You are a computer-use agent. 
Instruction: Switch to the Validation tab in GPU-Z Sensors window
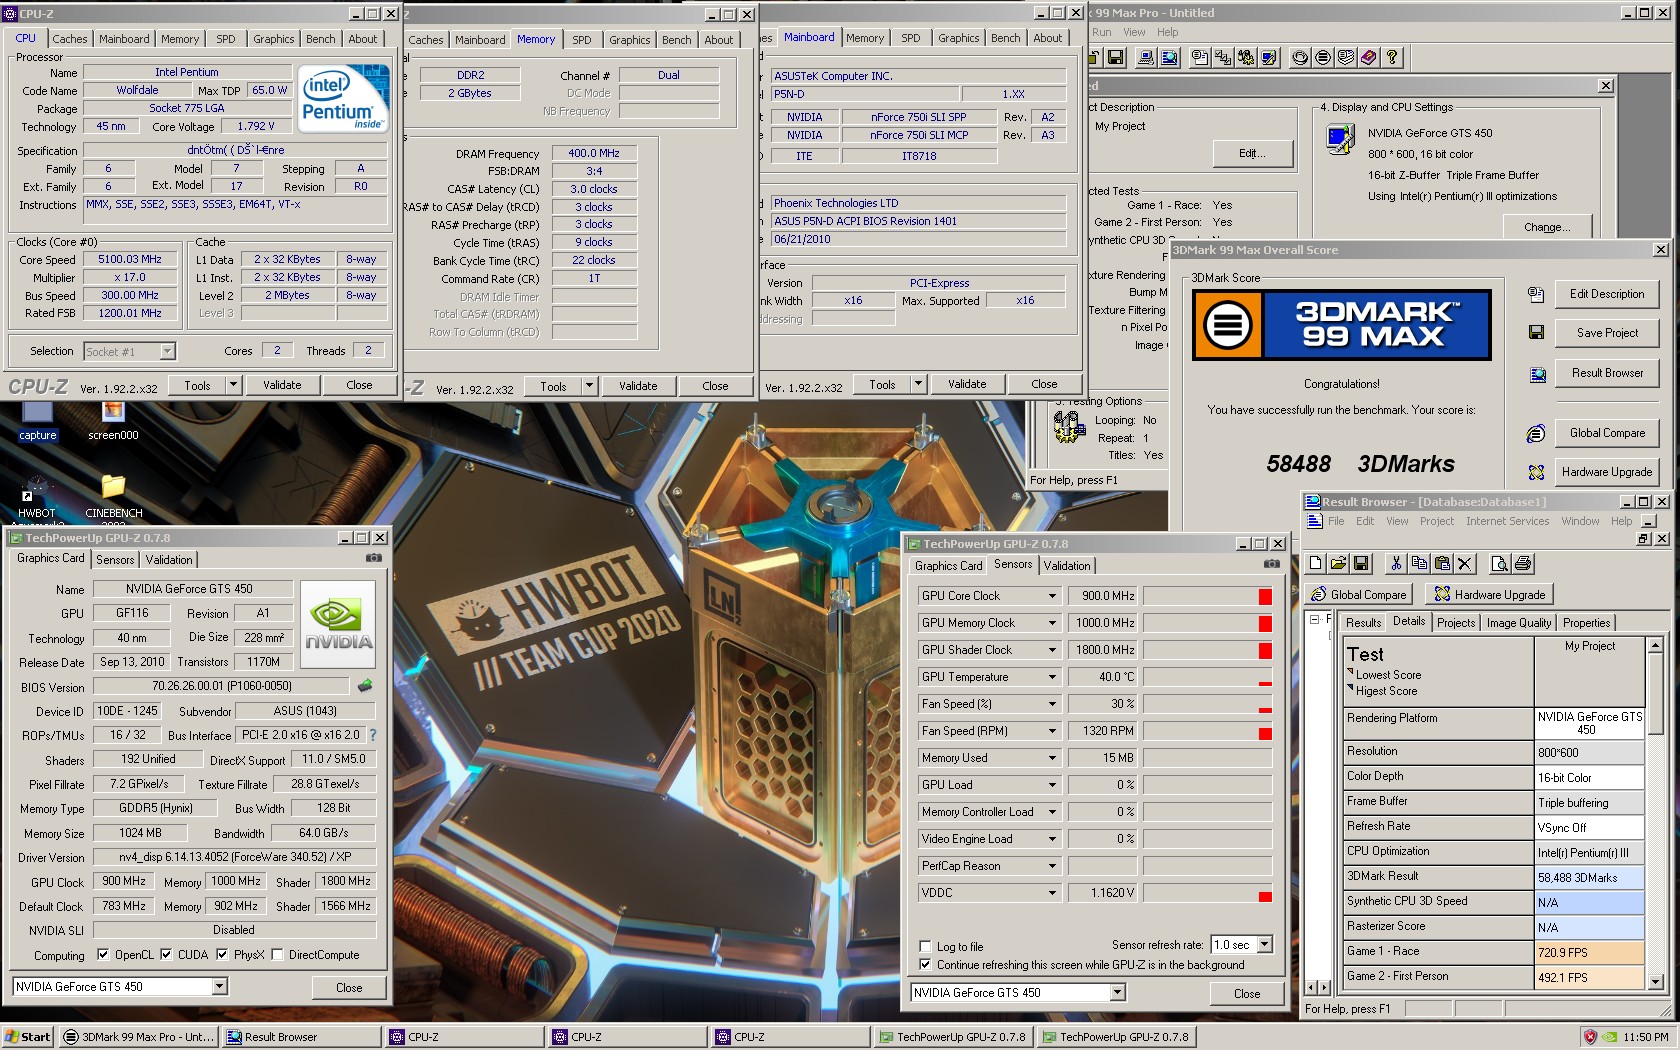click(x=1067, y=566)
